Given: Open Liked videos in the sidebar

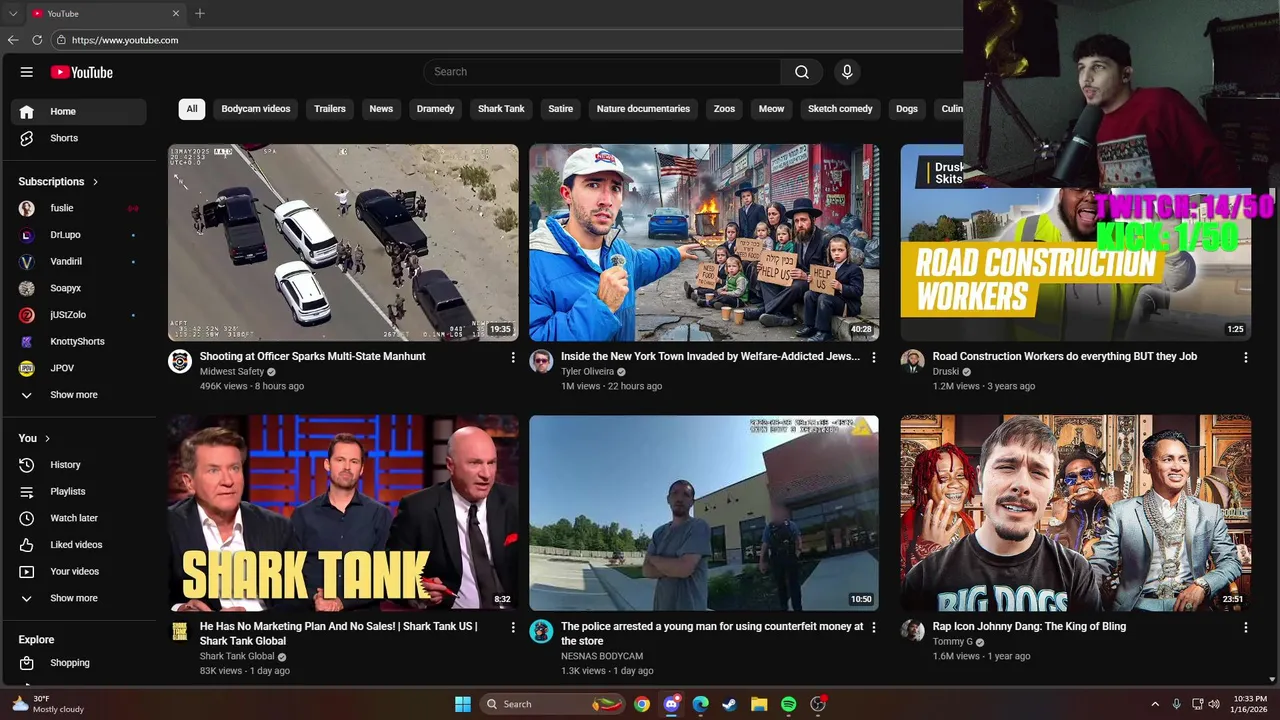Looking at the screenshot, I should 79,545.
